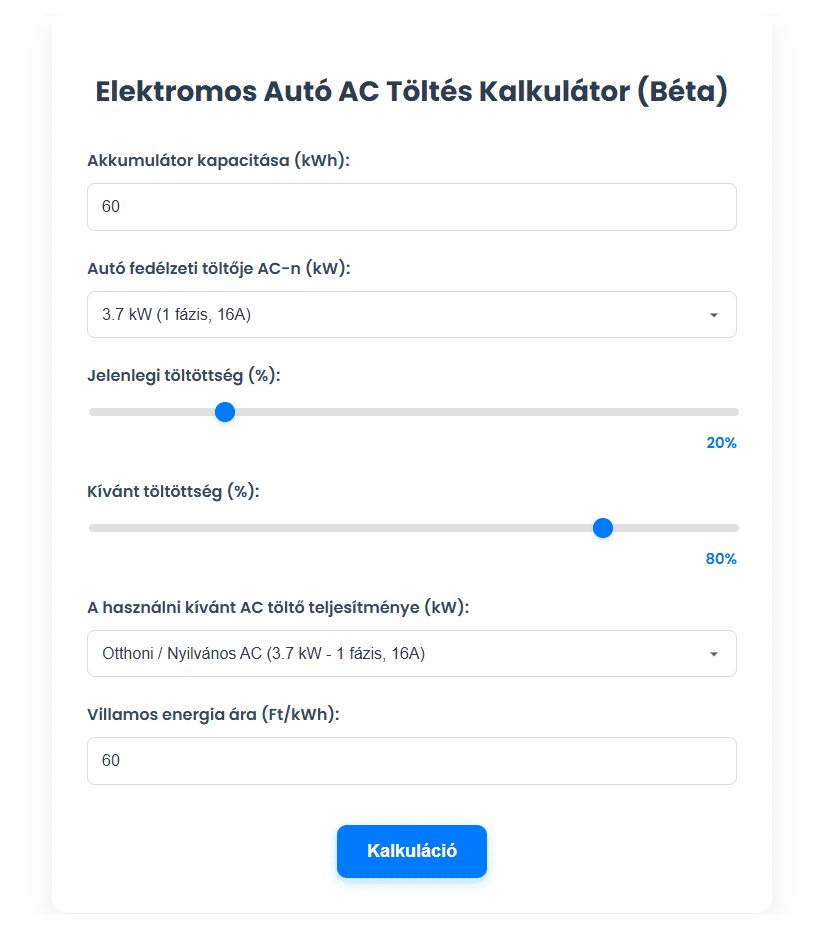Open the AC töltő teljesítménye dropdown

click(x=412, y=653)
